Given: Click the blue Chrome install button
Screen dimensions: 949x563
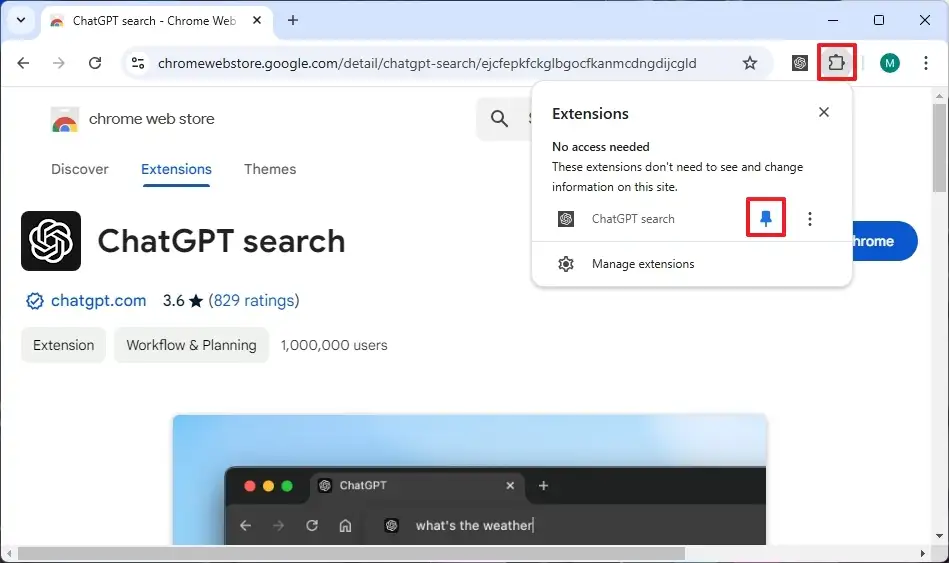Looking at the screenshot, I should click(x=884, y=241).
